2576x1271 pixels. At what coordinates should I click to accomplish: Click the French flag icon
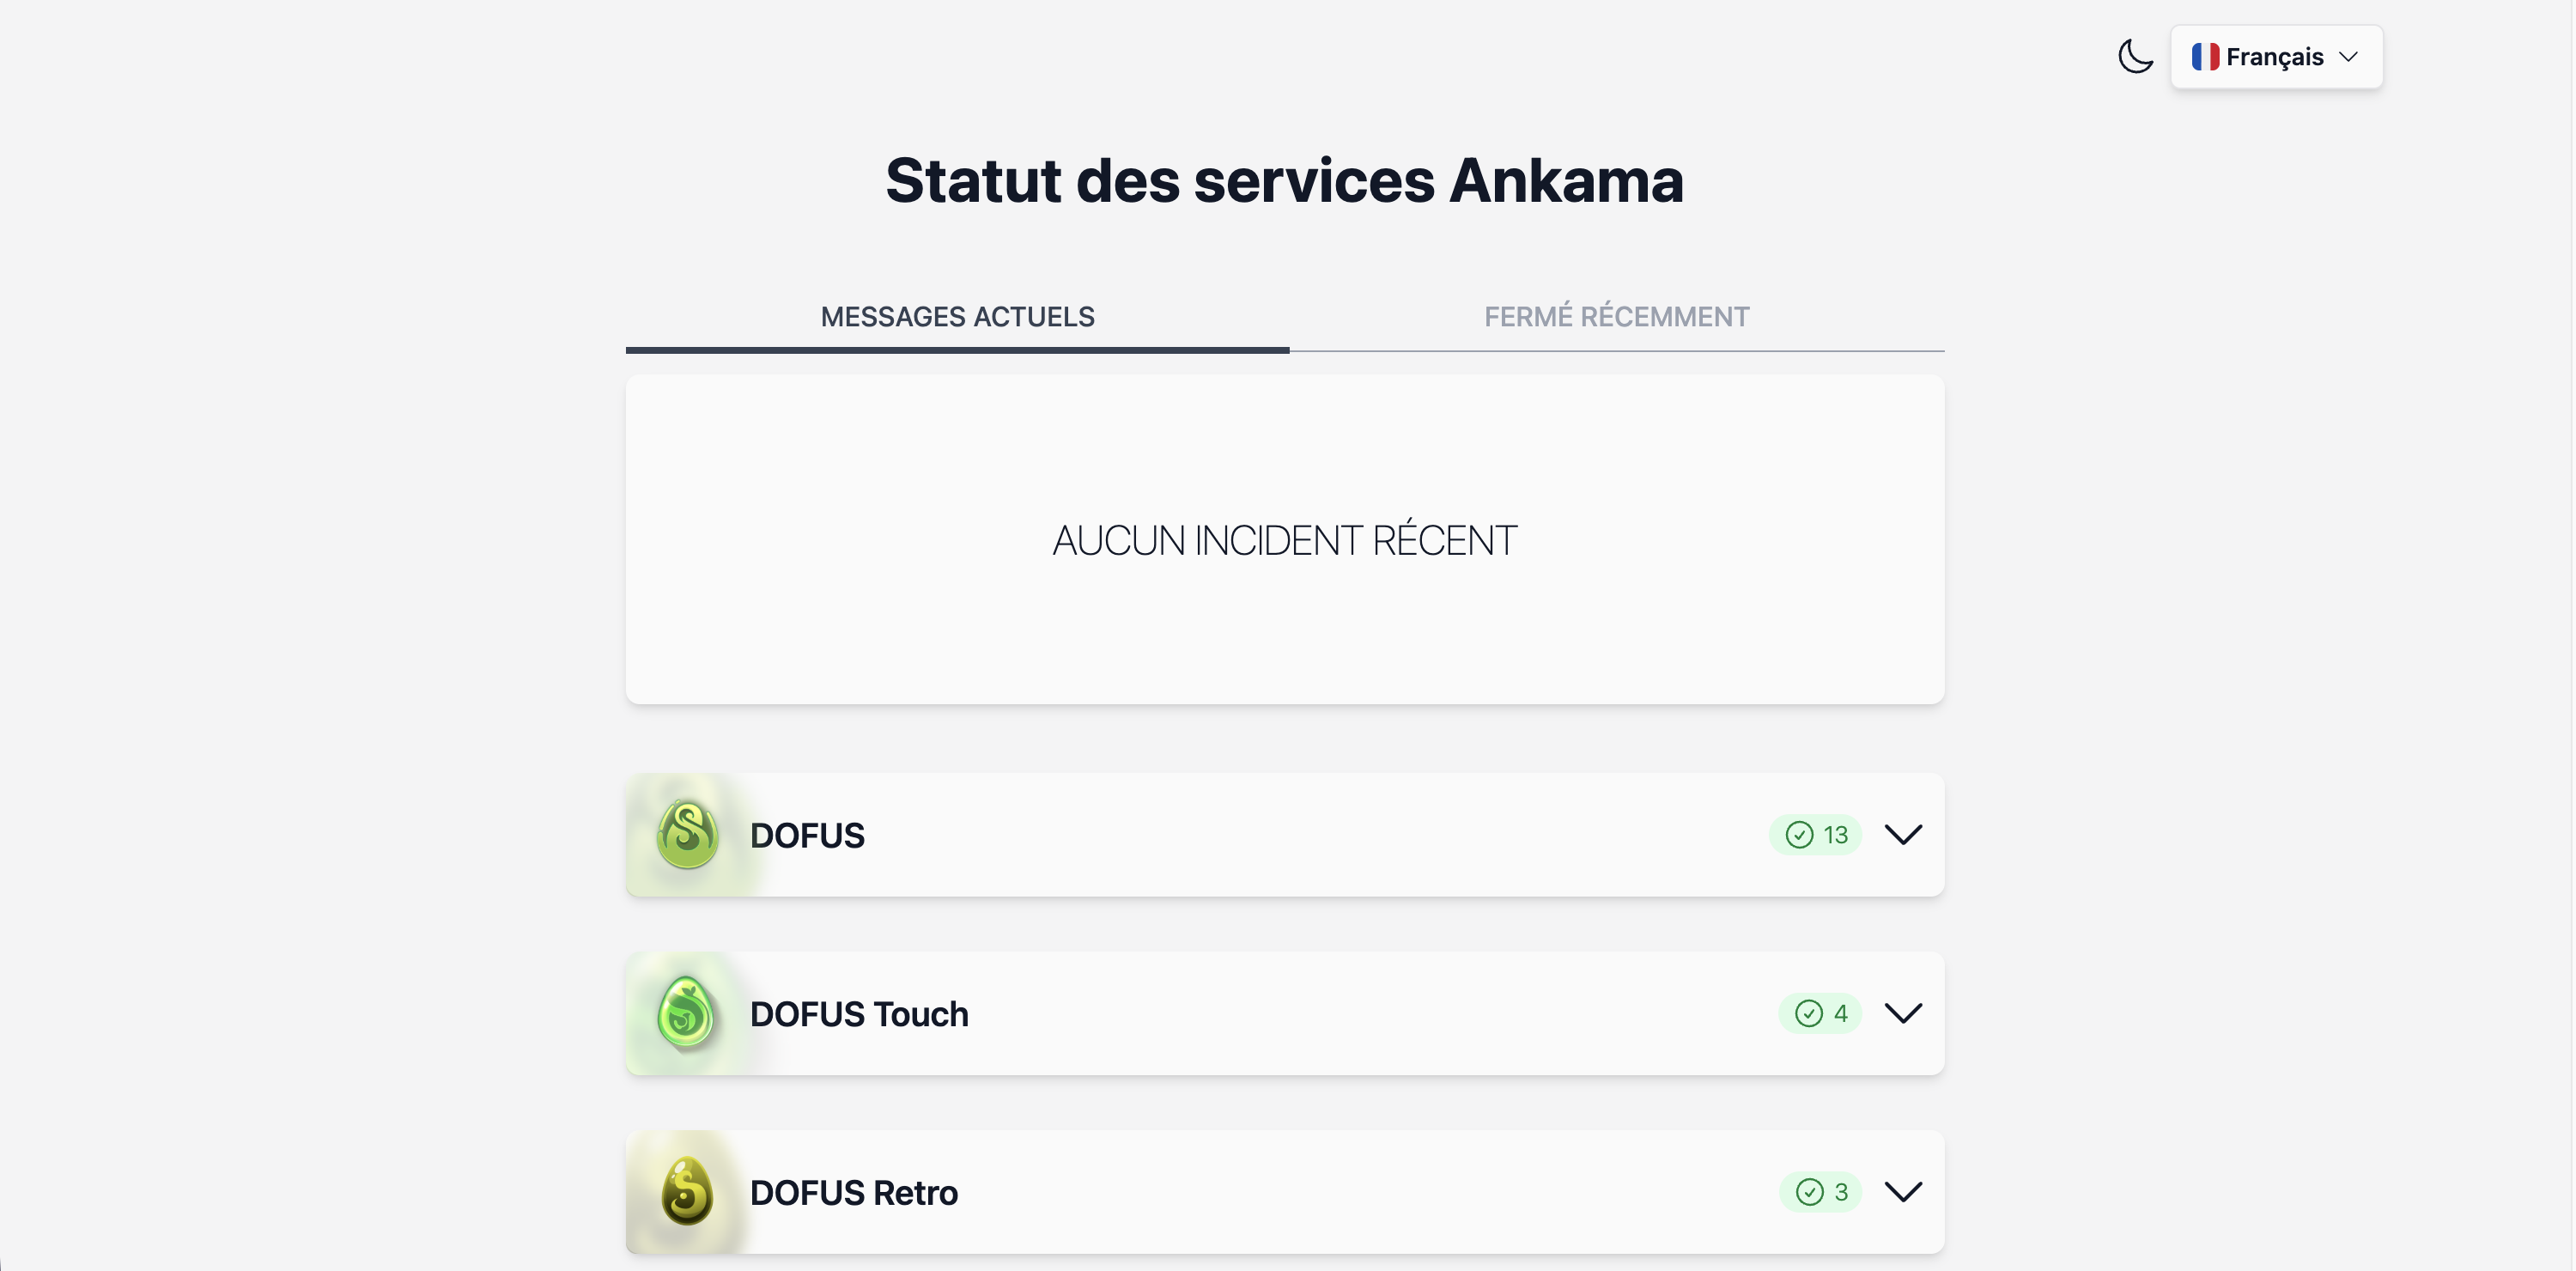pyautogui.click(x=2205, y=56)
